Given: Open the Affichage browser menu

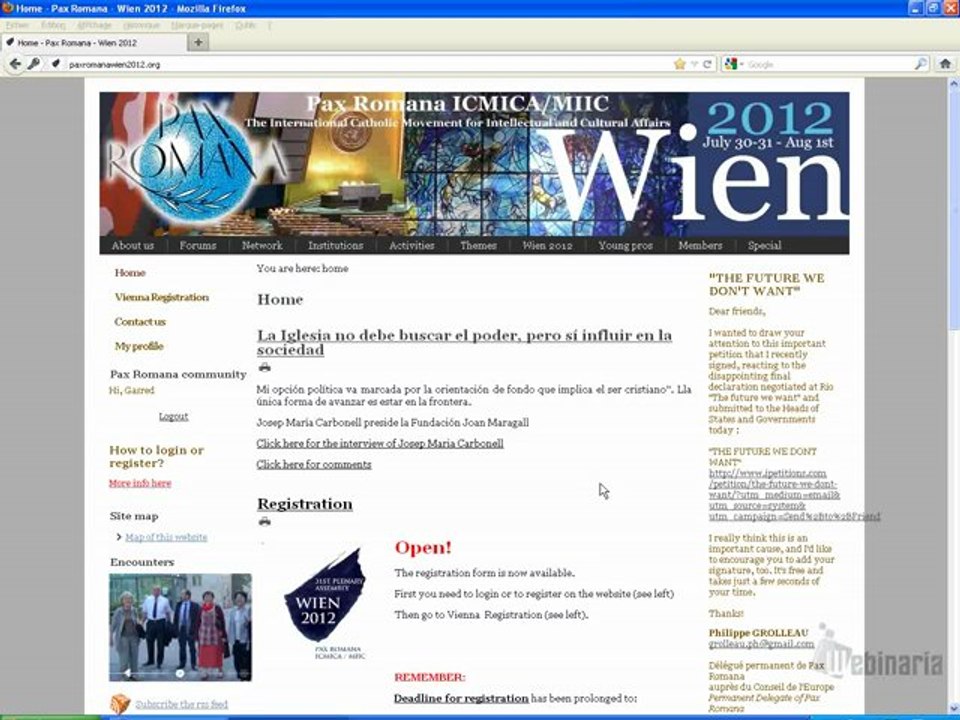Looking at the screenshot, I should click(94, 25).
